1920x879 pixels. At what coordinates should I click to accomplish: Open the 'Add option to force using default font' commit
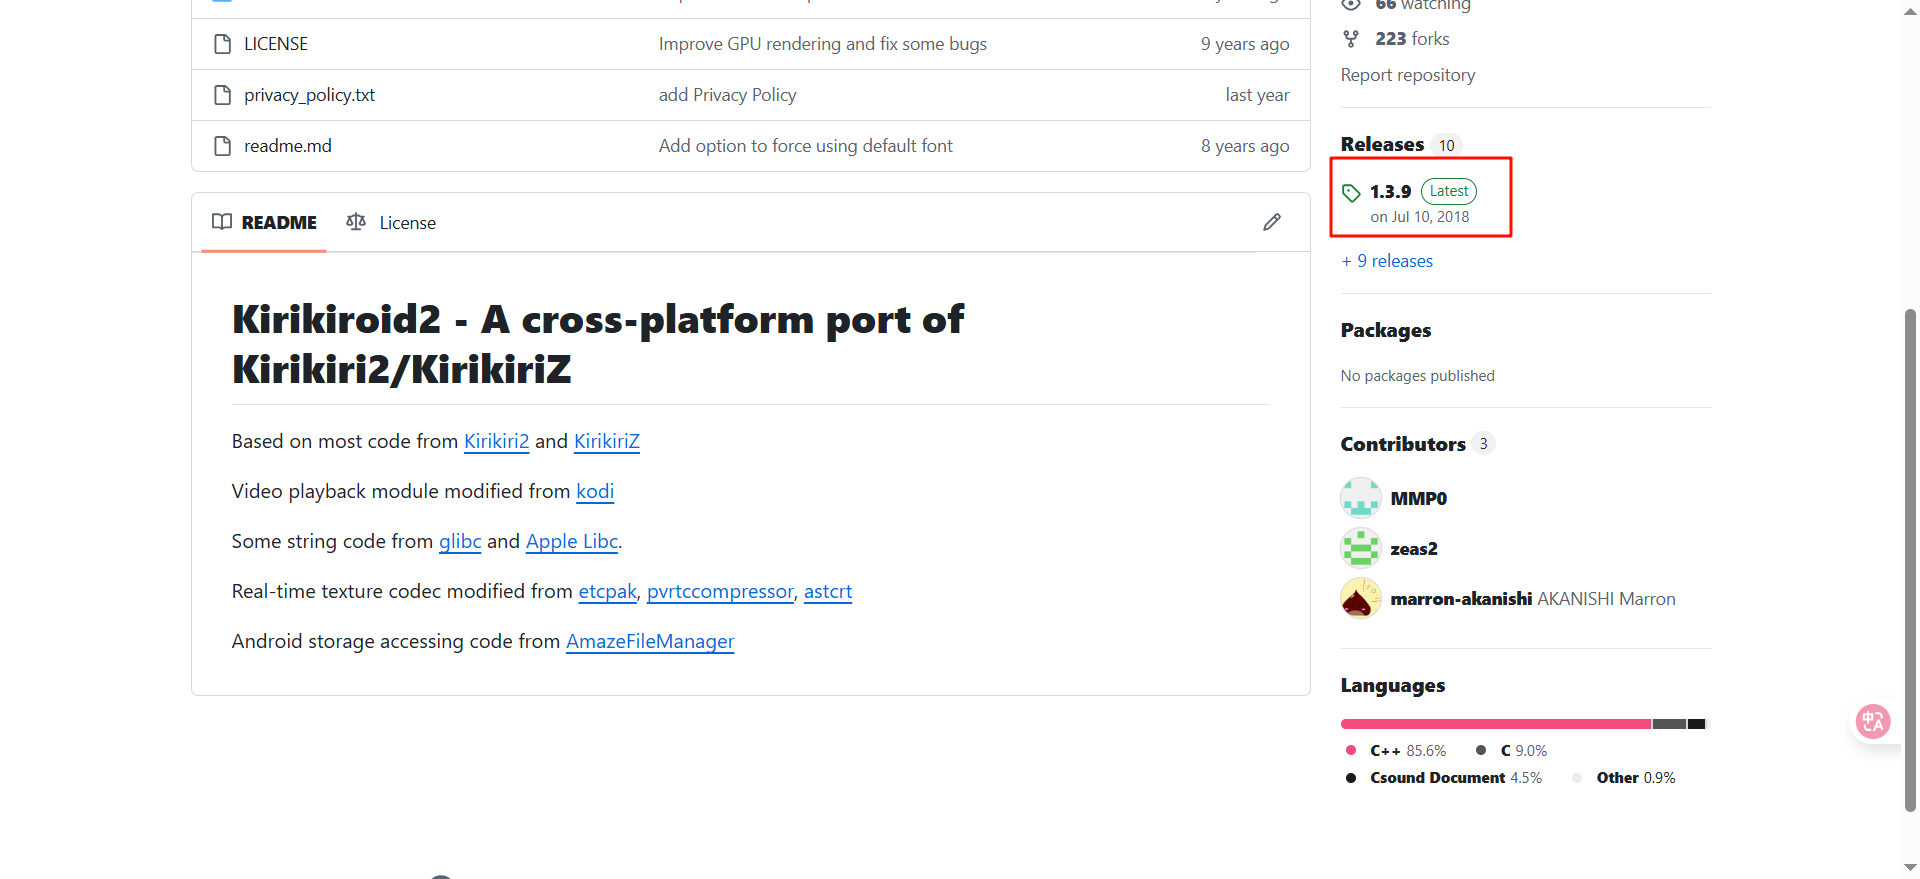click(x=805, y=146)
